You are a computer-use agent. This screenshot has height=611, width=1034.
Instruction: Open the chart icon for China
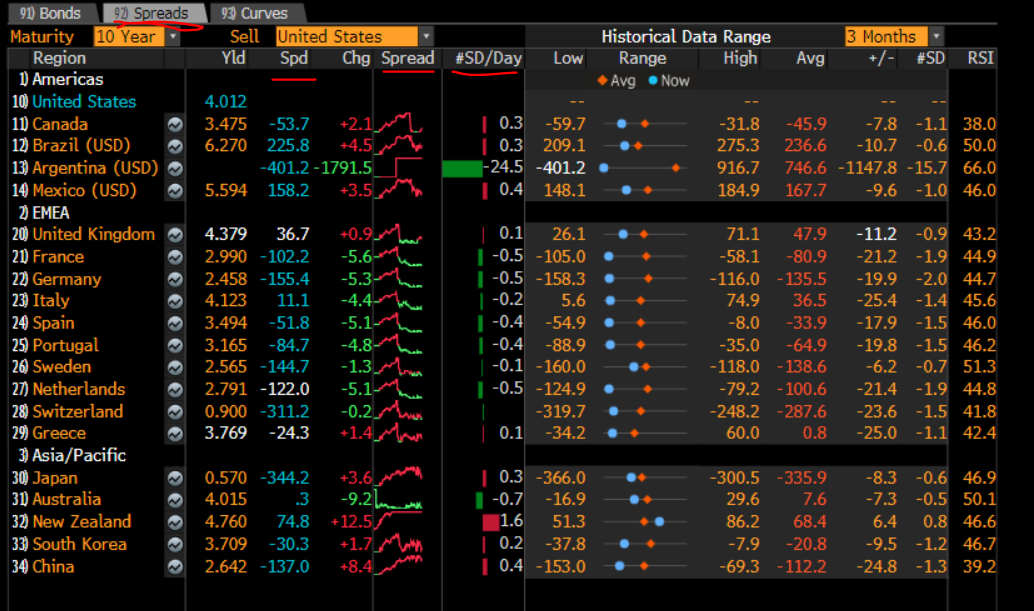tap(175, 567)
